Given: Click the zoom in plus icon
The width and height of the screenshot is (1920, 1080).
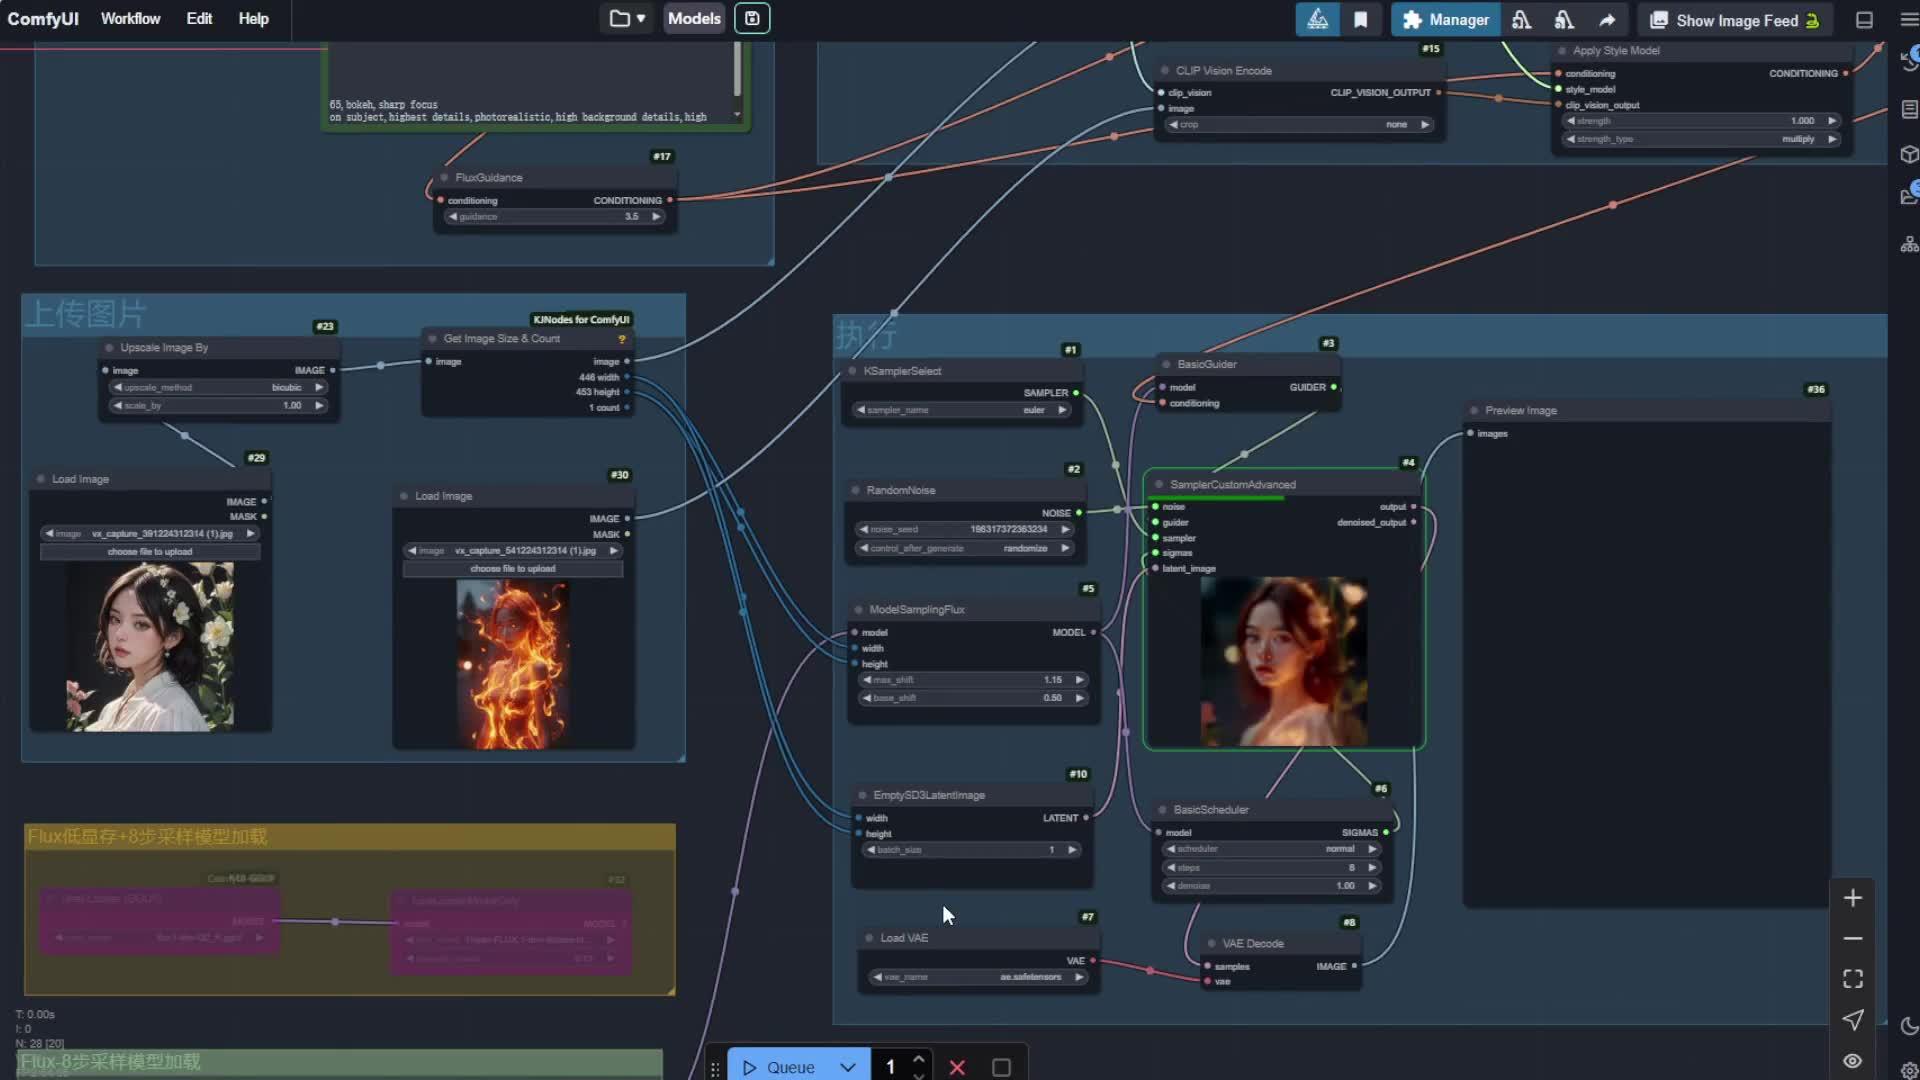Looking at the screenshot, I should click(1855, 897).
